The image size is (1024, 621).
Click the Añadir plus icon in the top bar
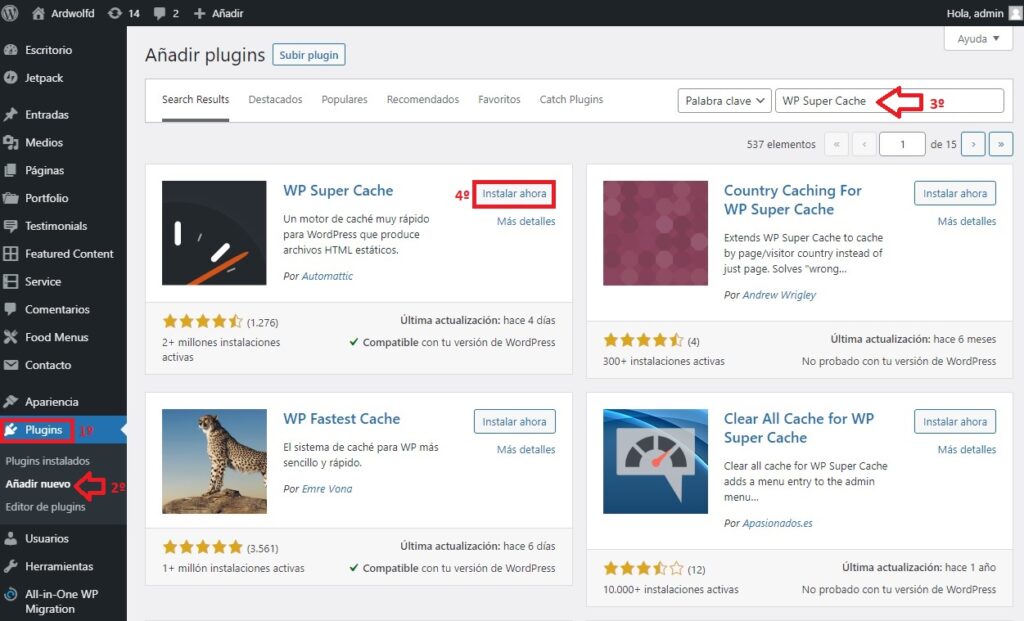(200, 13)
